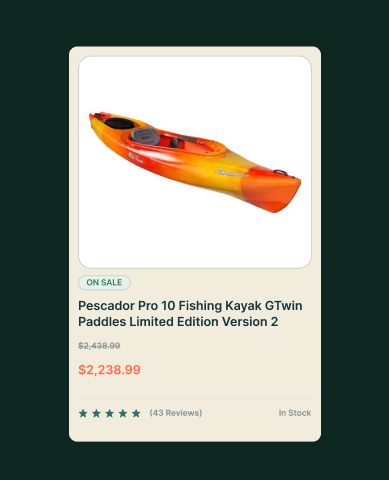The image size is (389, 480).
Task: Click the crossed-out $2,438.99 price
Action: click(99, 346)
